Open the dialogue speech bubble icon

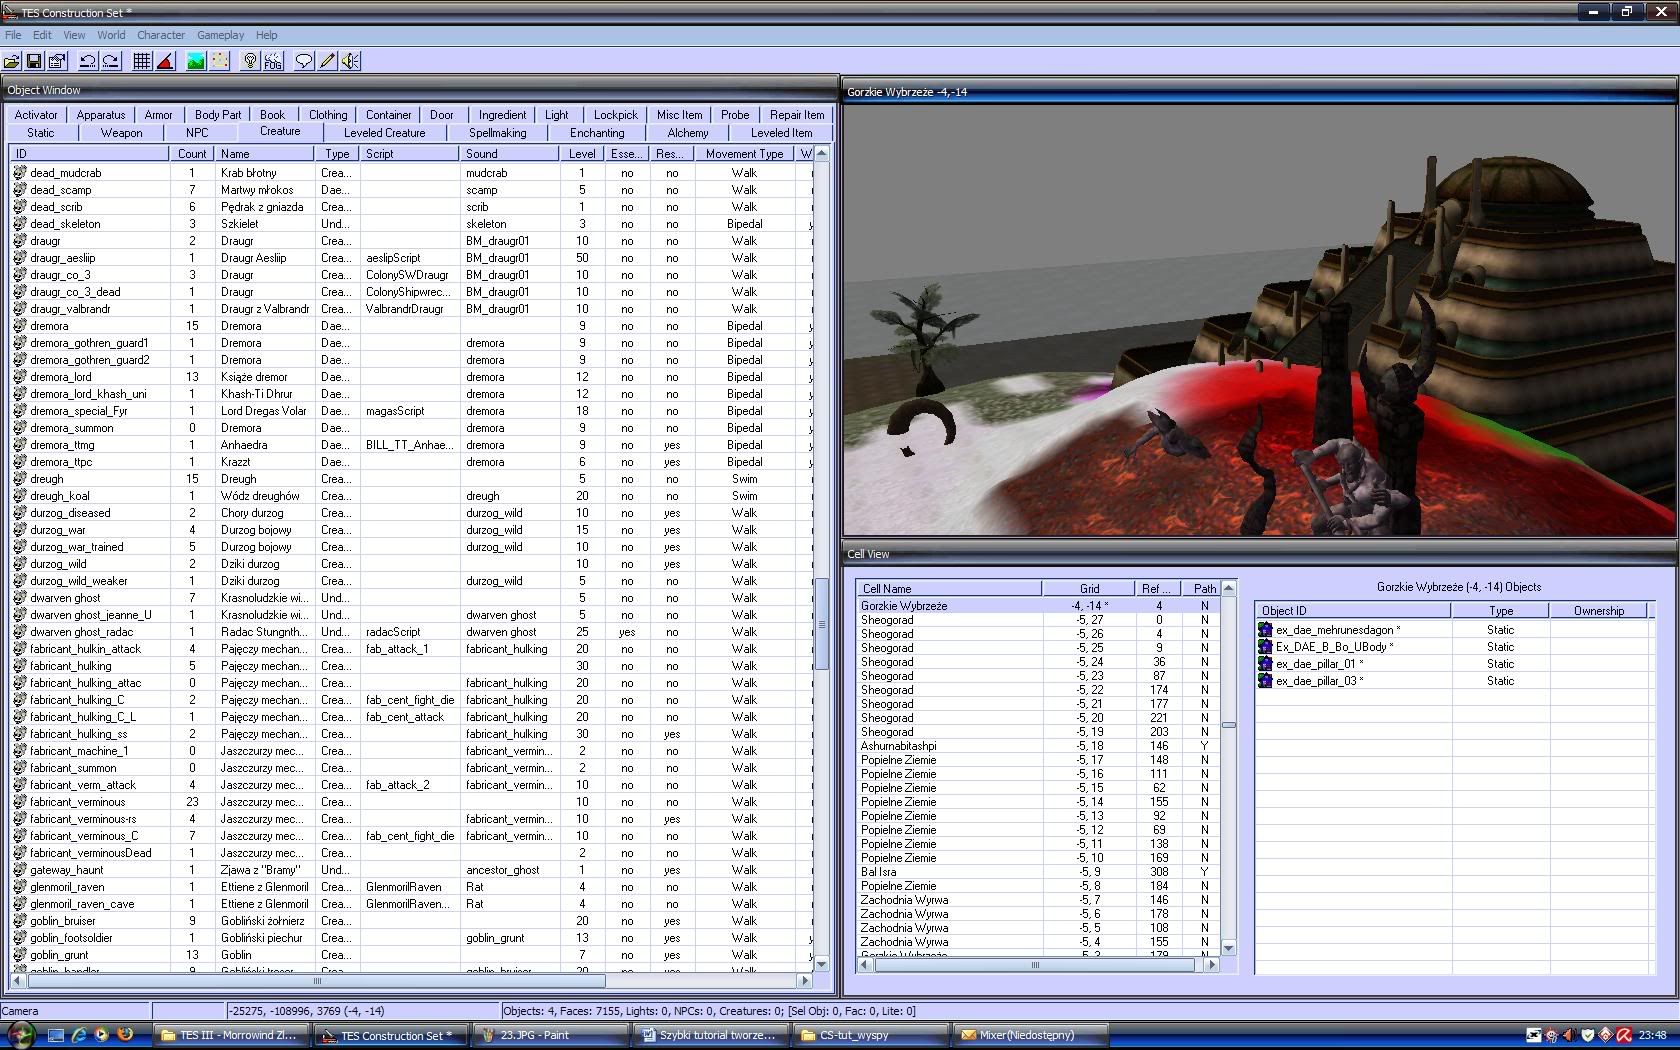click(304, 61)
